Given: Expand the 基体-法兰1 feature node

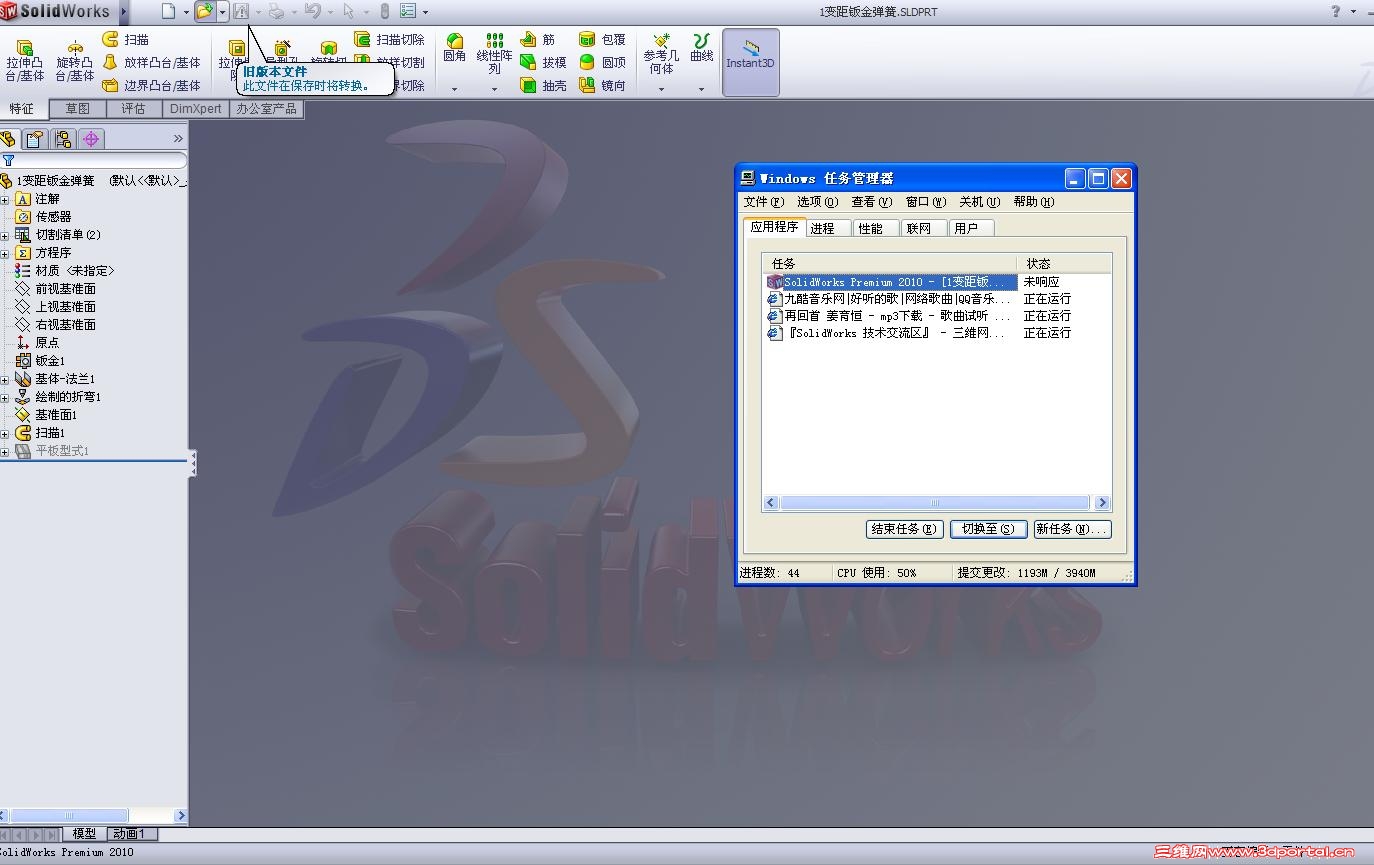Looking at the screenshot, I should tap(5, 379).
